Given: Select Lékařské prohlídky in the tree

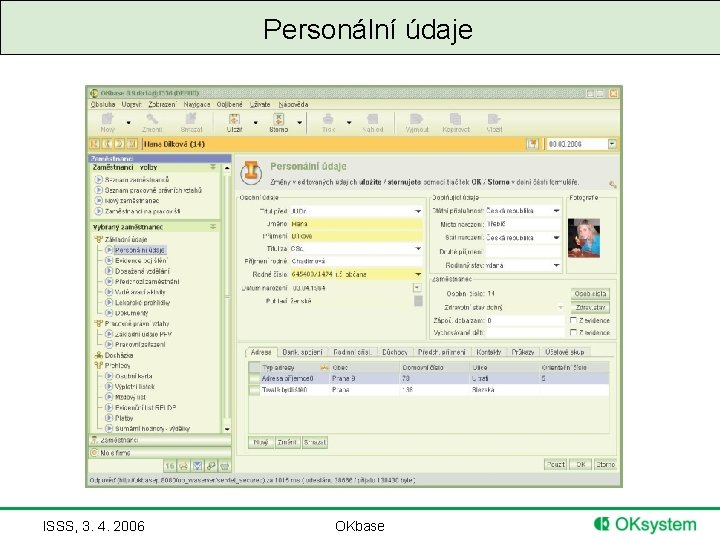Looking at the screenshot, I should point(142,303).
